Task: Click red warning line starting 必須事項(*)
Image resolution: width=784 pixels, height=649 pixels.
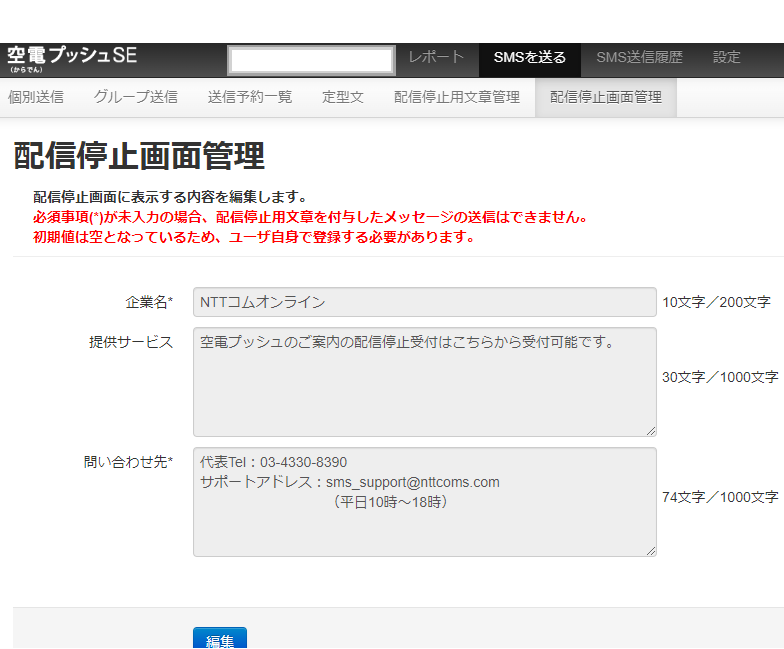Action: tap(310, 217)
